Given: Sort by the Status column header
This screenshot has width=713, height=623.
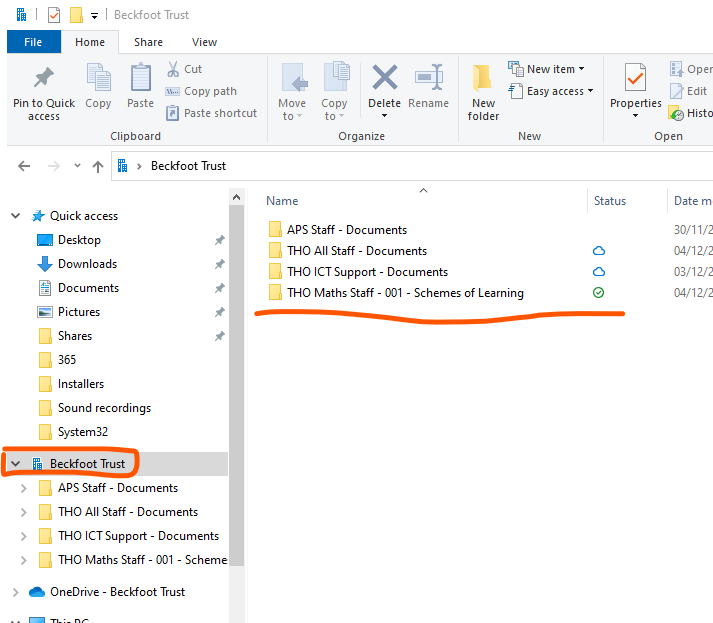Looking at the screenshot, I should click(610, 201).
